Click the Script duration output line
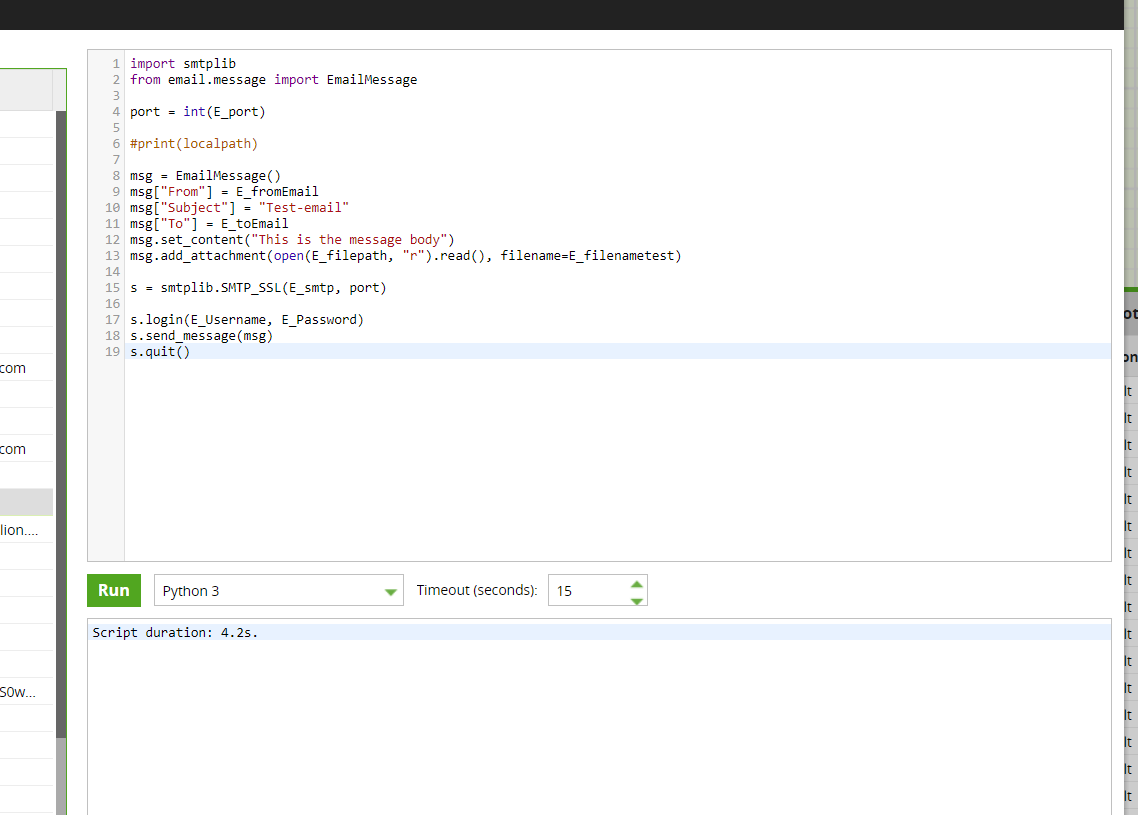 tap(175, 632)
